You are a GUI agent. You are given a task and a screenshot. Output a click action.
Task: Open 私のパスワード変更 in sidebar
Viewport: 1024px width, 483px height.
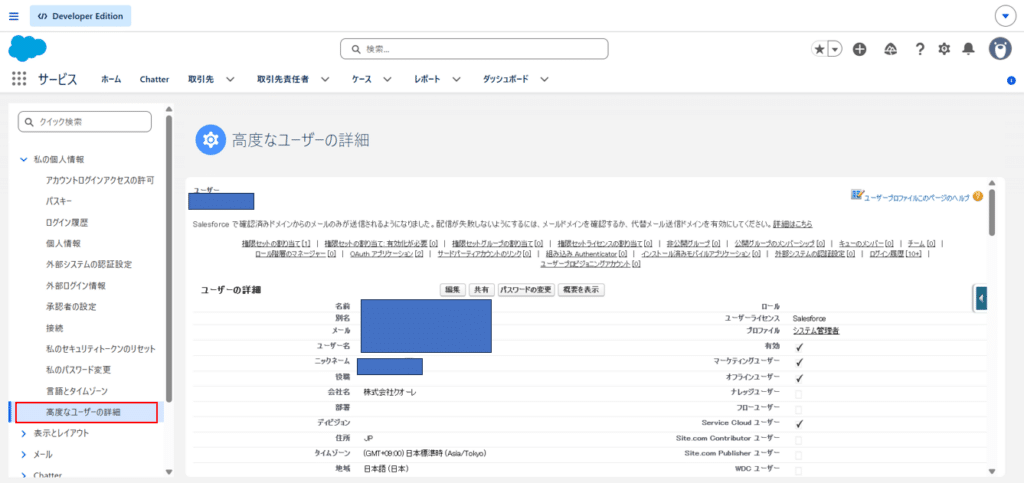coord(78,369)
